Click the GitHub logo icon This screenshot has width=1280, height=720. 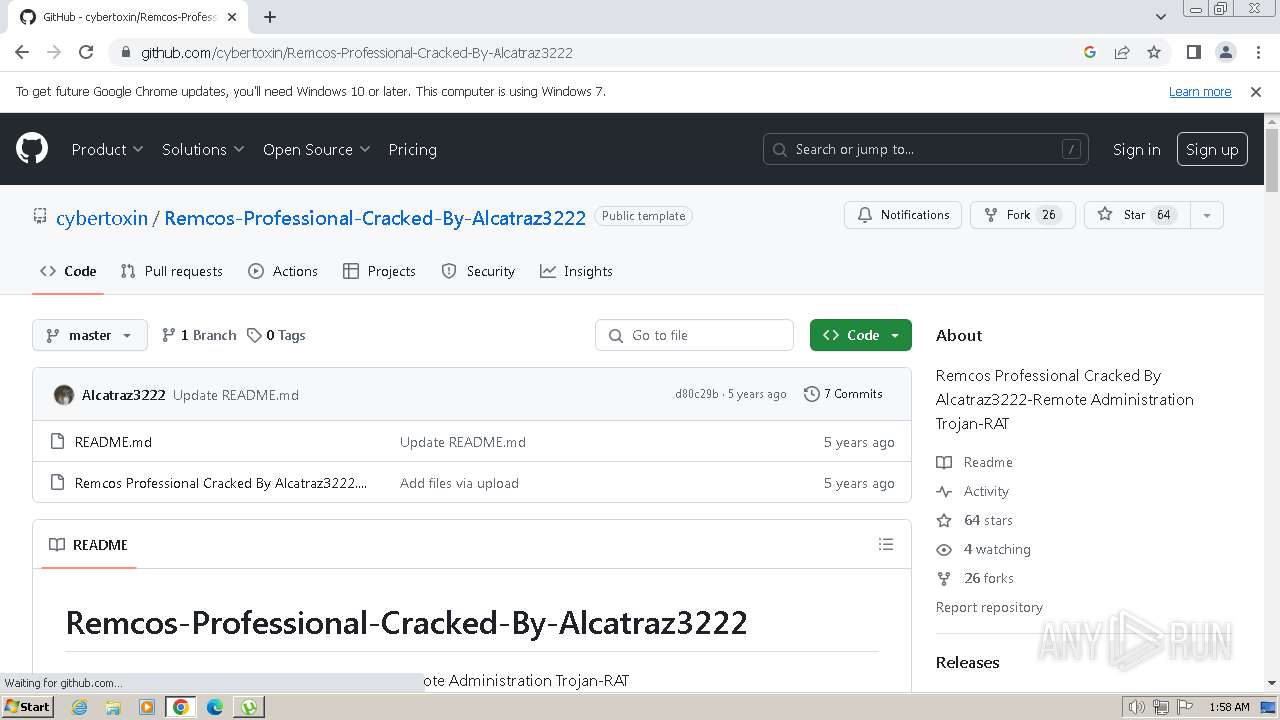tap(32, 149)
